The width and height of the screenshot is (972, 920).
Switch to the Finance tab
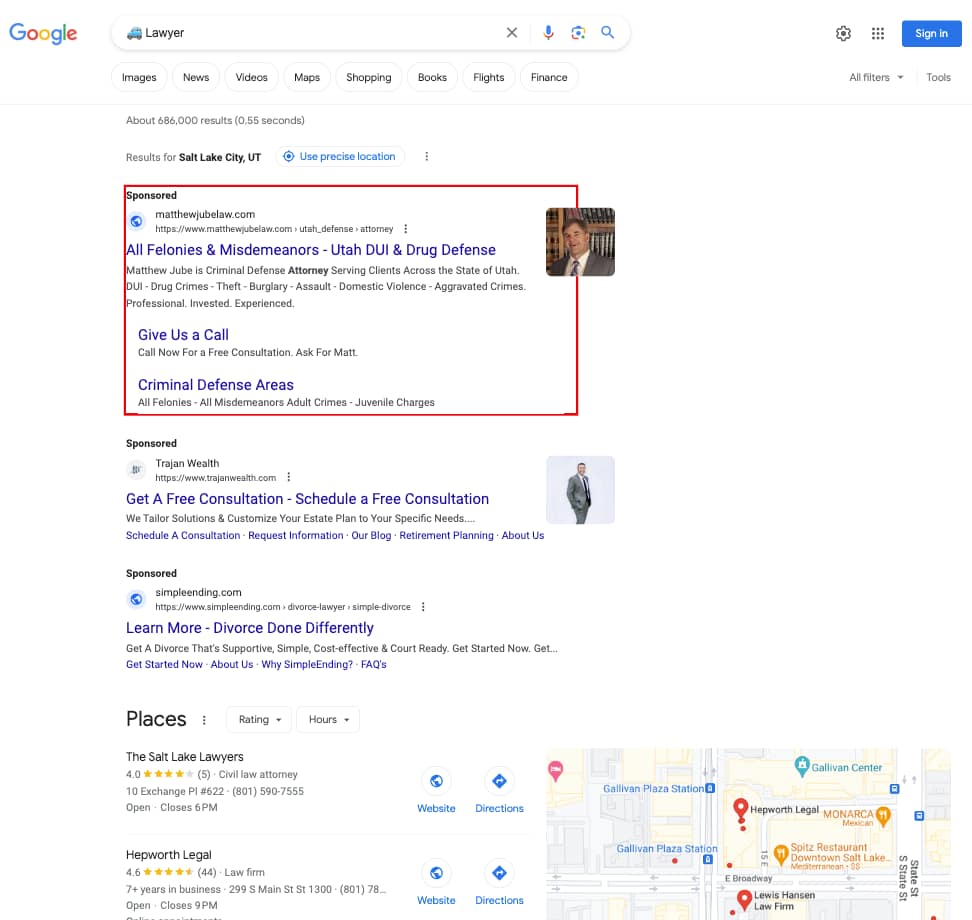549,77
